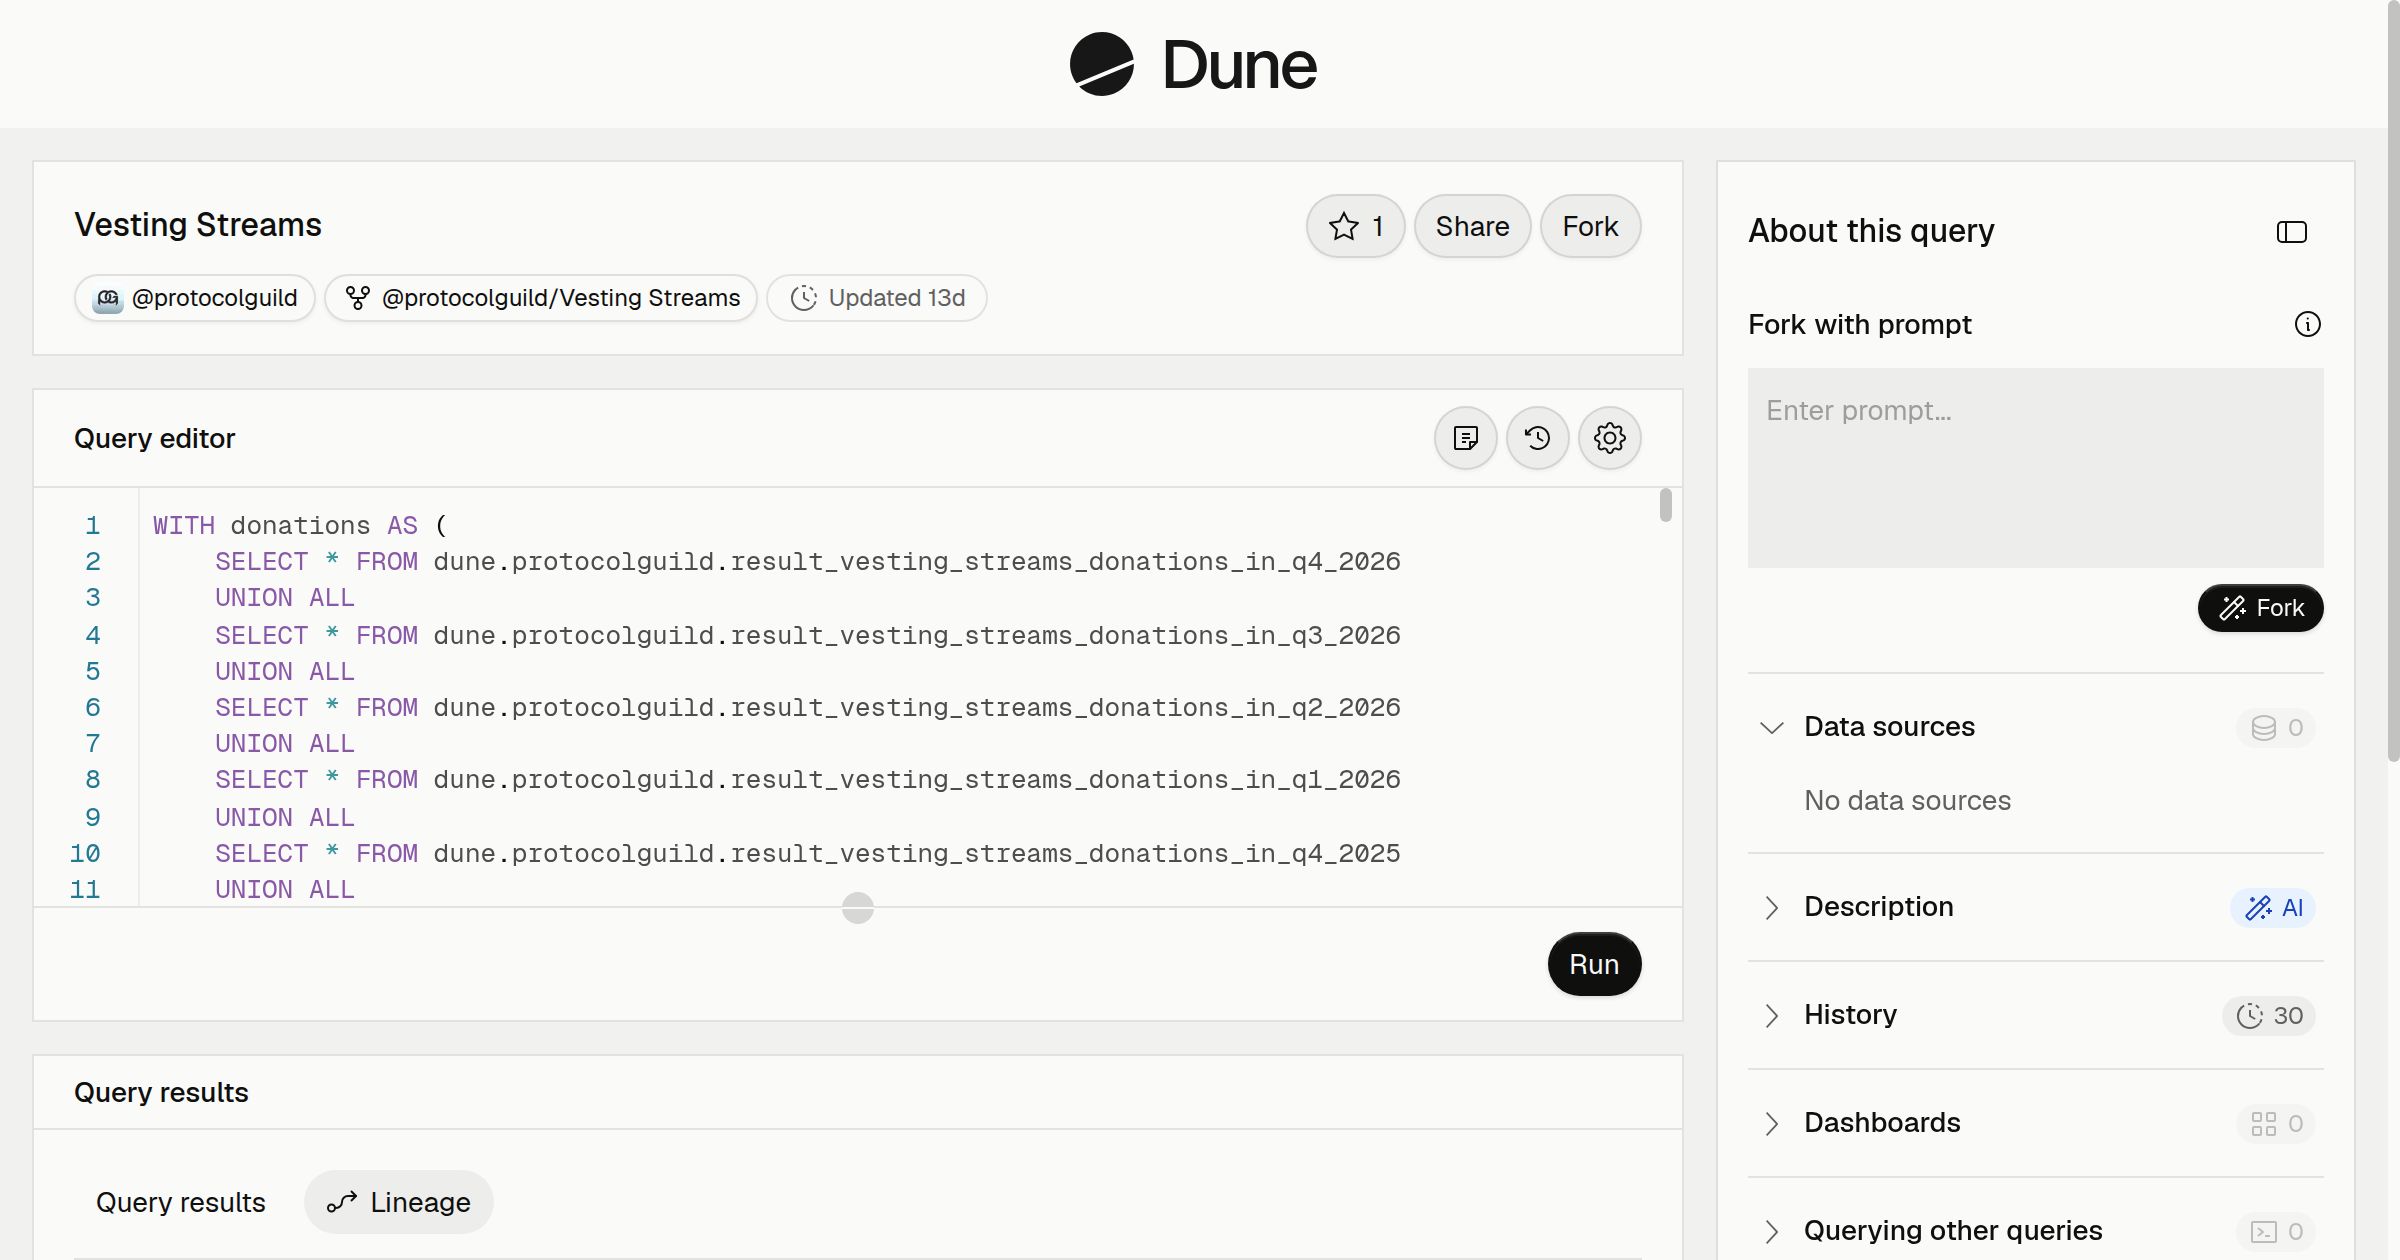Viewport: 2400px width, 1260px height.
Task: Click the black Fork button under the prompt
Action: click(x=2260, y=608)
